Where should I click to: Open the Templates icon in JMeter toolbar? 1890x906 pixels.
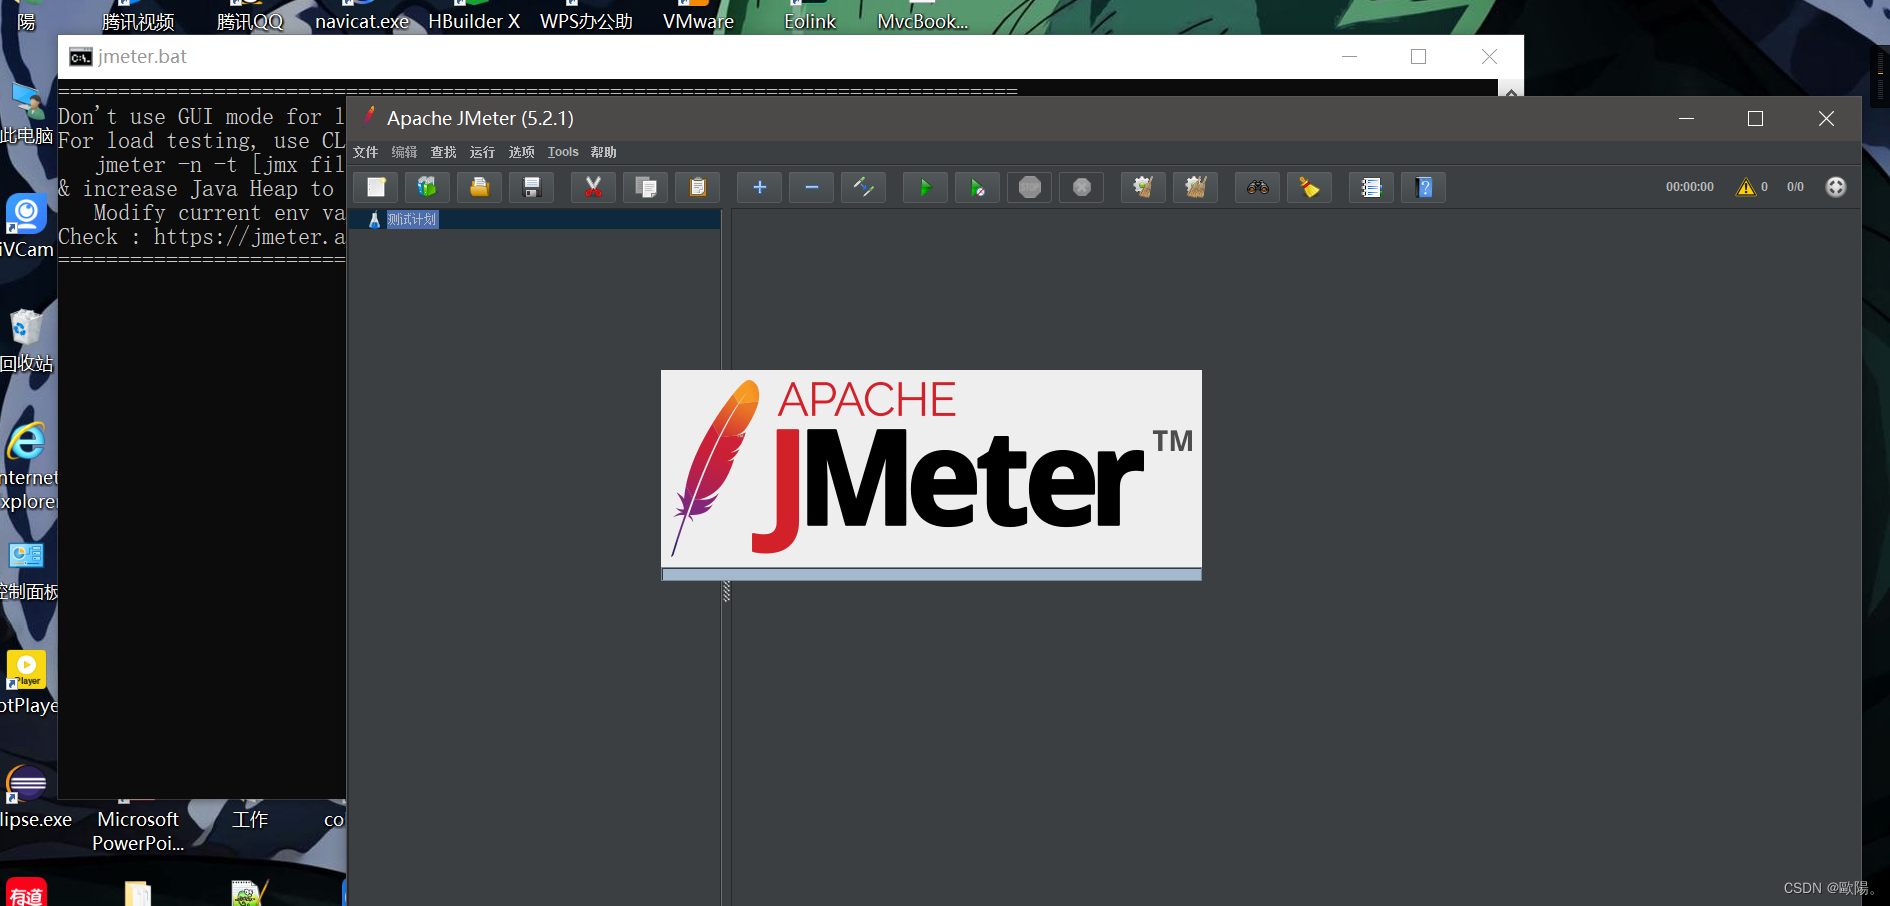[428, 187]
